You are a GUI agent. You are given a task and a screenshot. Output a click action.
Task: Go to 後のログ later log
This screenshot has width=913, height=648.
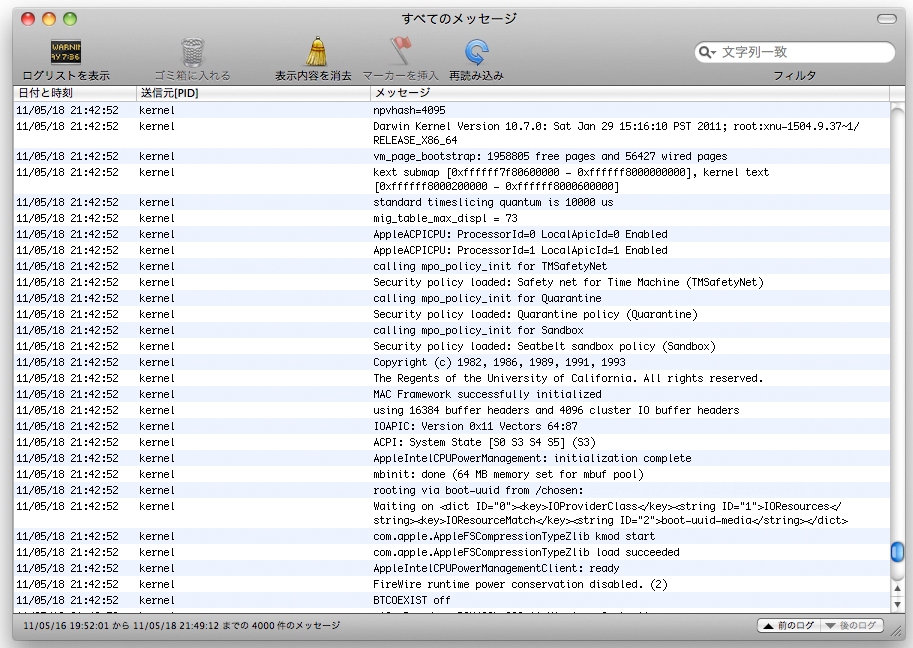(852, 626)
